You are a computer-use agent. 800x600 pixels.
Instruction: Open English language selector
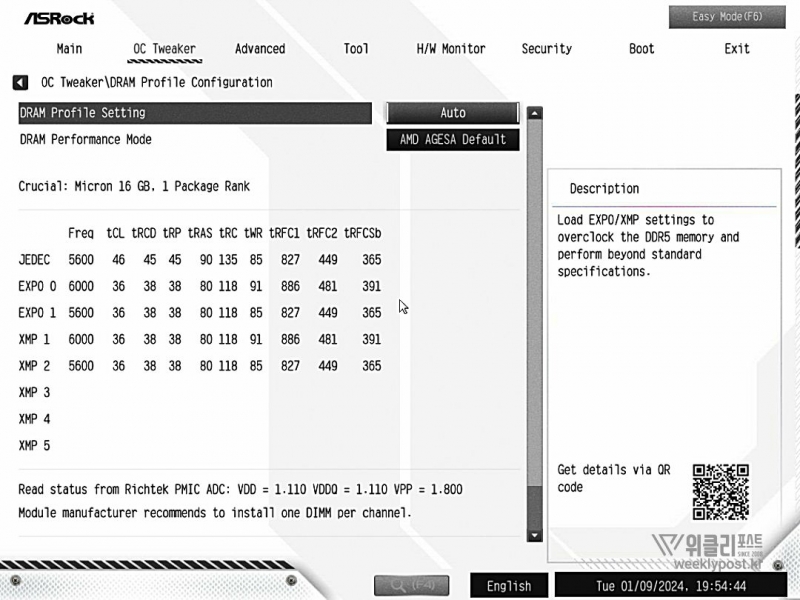tap(509, 586)
